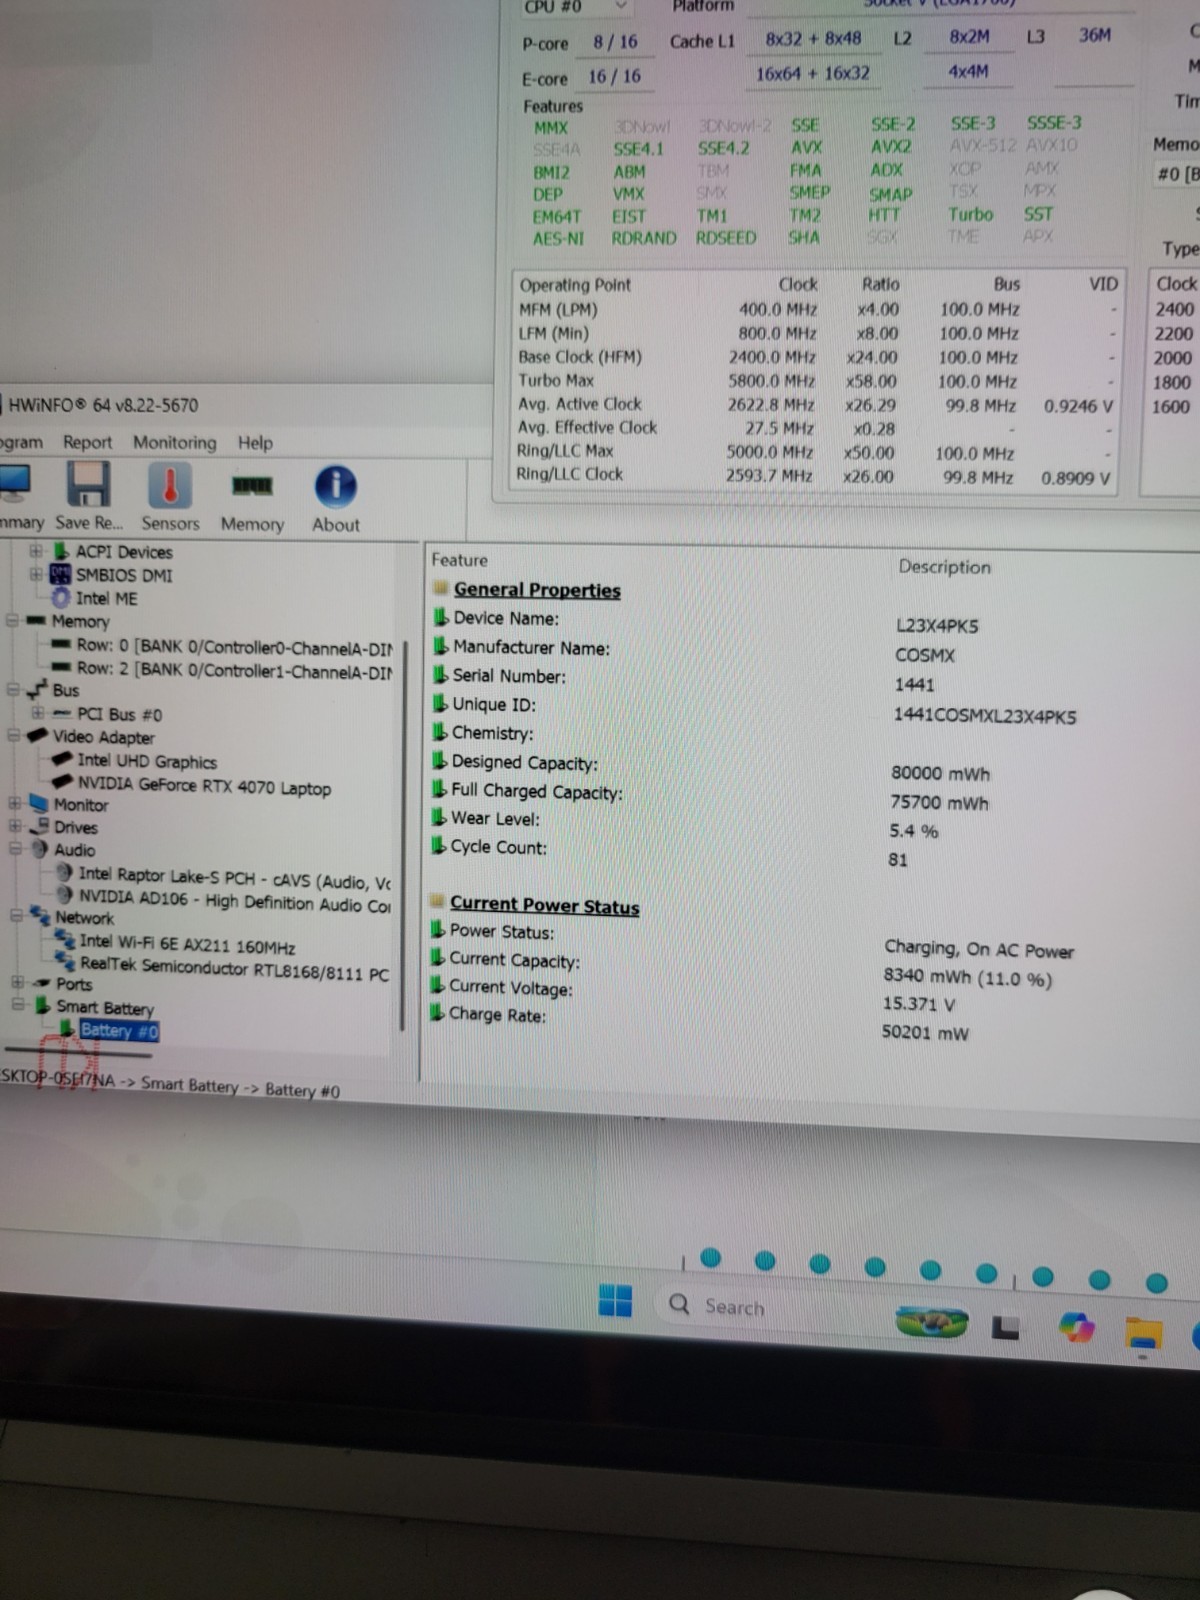Screen dimensions: 1200x1600
Task: Select Intel Raptor Lake-S PCH audio entry
Action: click(x=234, y=879)
